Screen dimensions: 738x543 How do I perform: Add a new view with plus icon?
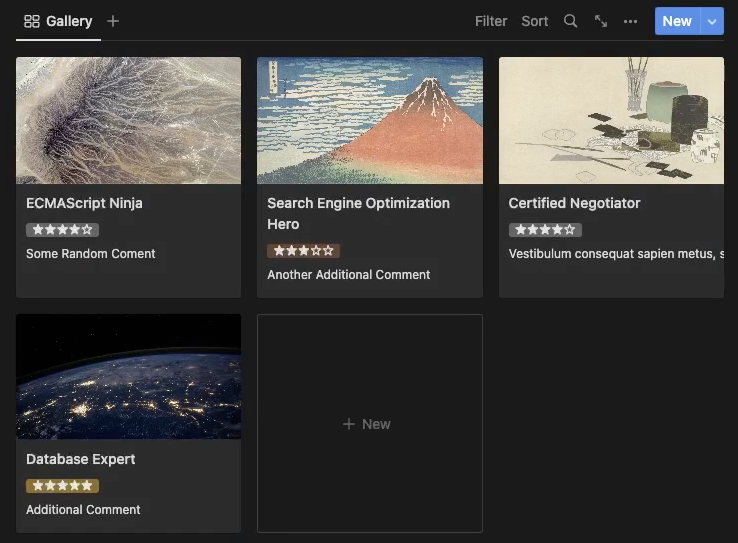tap(113, 21)
